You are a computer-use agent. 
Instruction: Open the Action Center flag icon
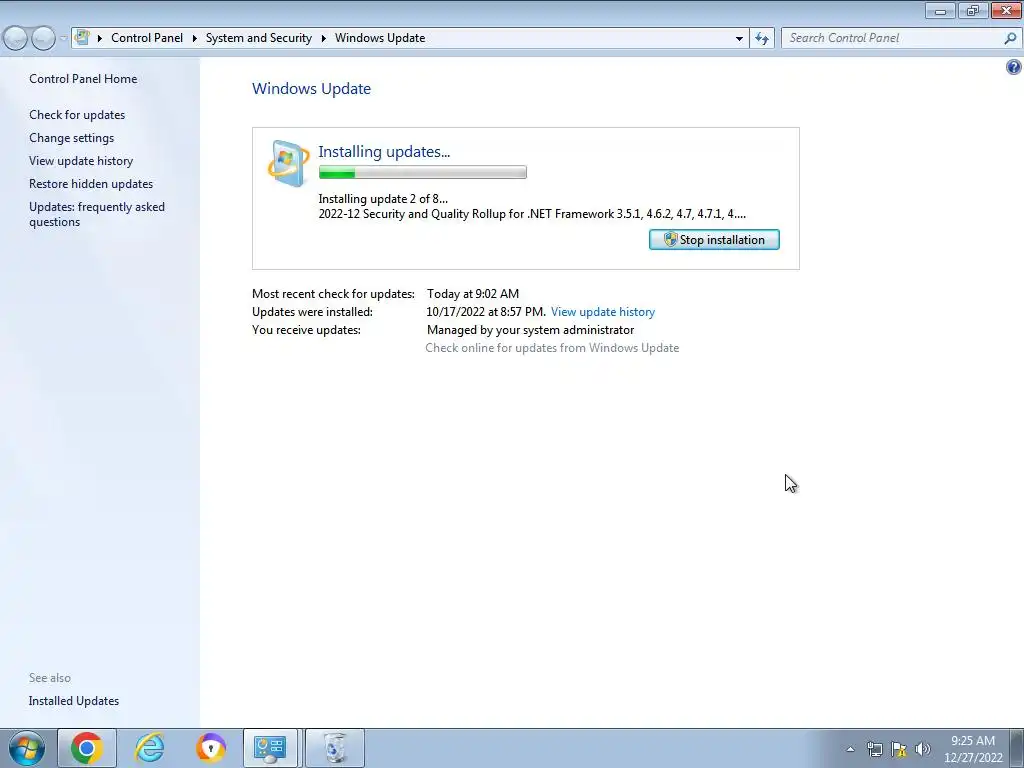tap(899, 749)
